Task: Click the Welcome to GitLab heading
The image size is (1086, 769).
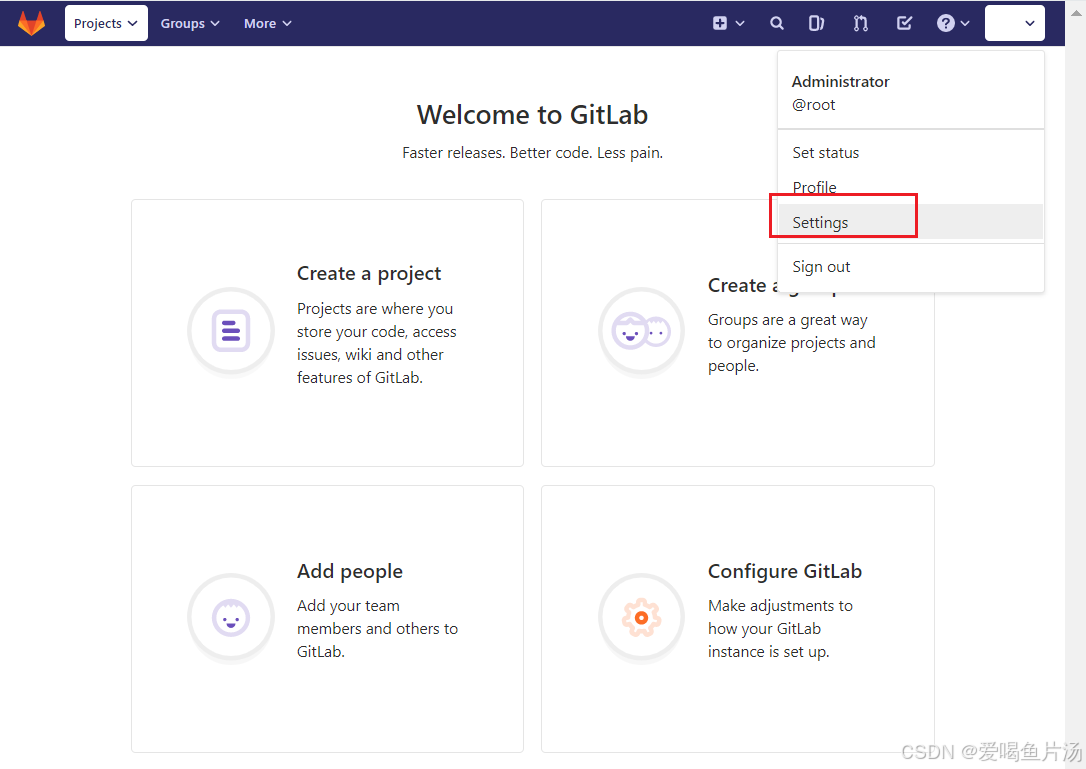Action: click(x=532, y=114)
